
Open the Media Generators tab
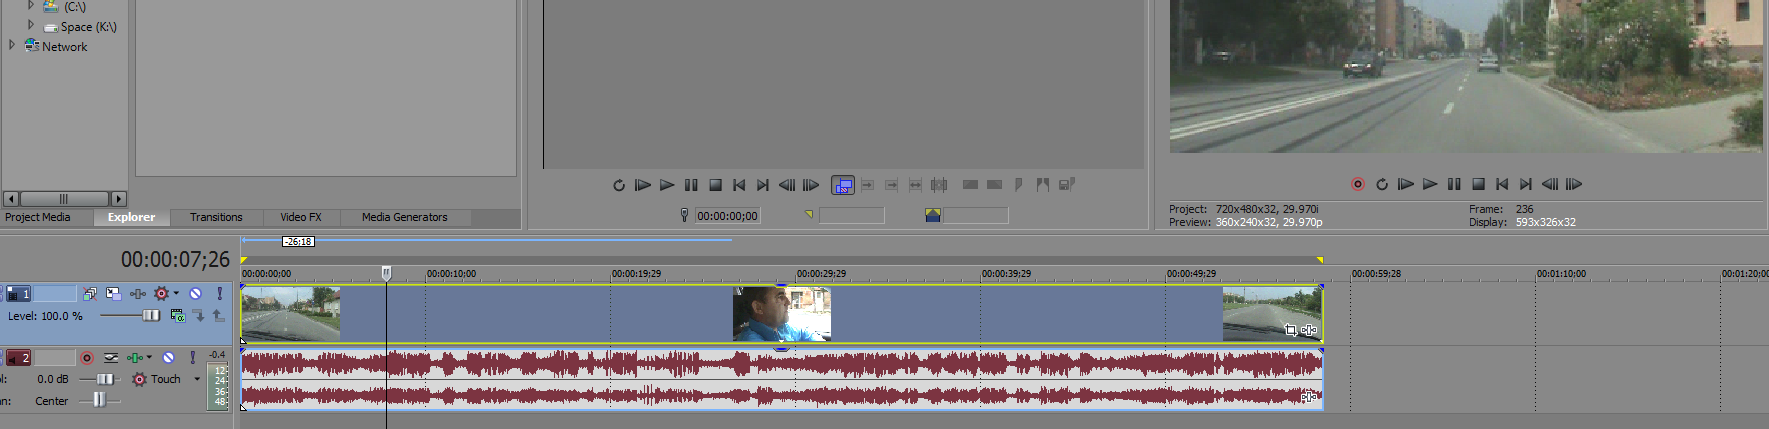(405, 217)
